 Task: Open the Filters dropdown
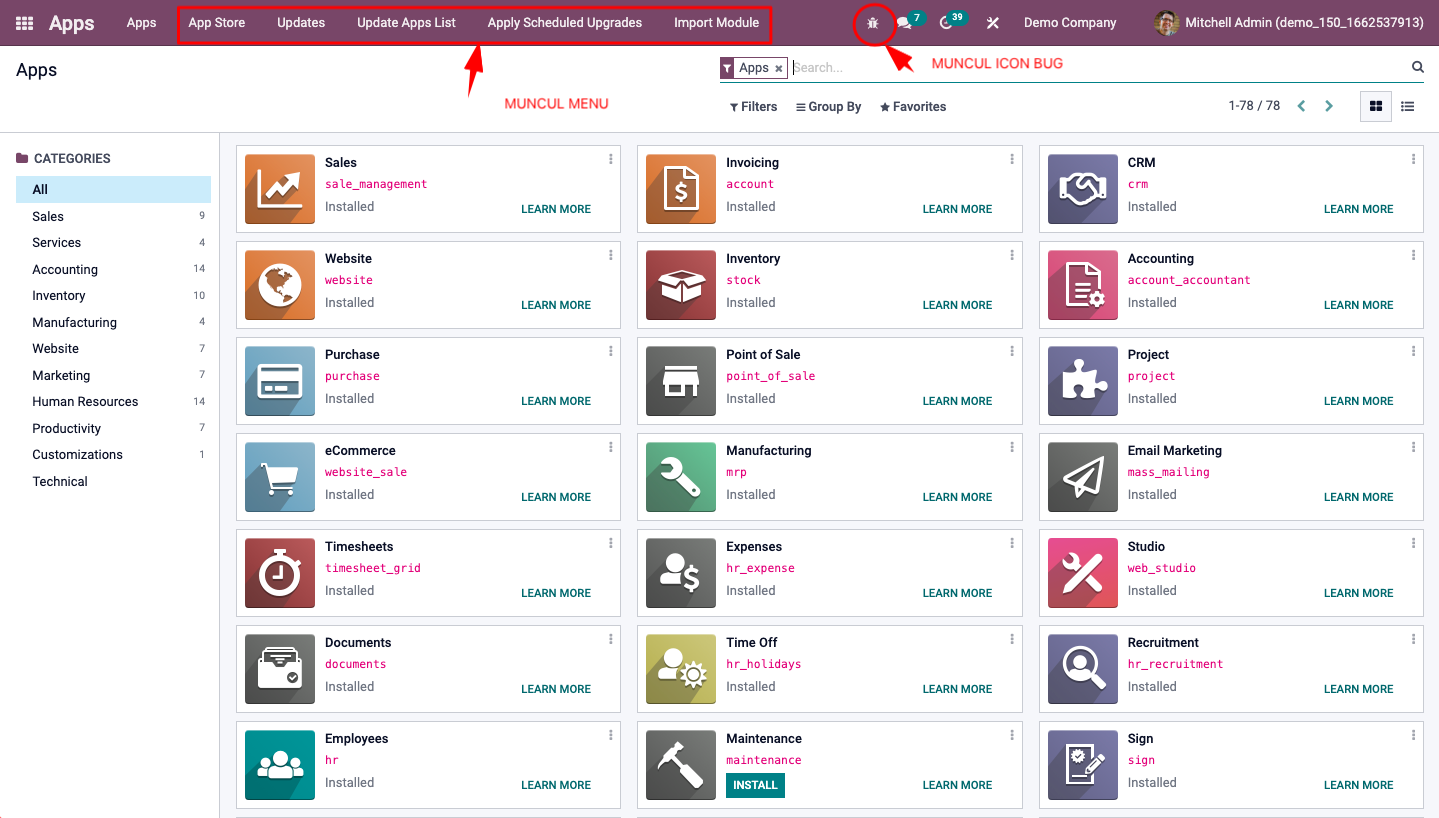752,106
